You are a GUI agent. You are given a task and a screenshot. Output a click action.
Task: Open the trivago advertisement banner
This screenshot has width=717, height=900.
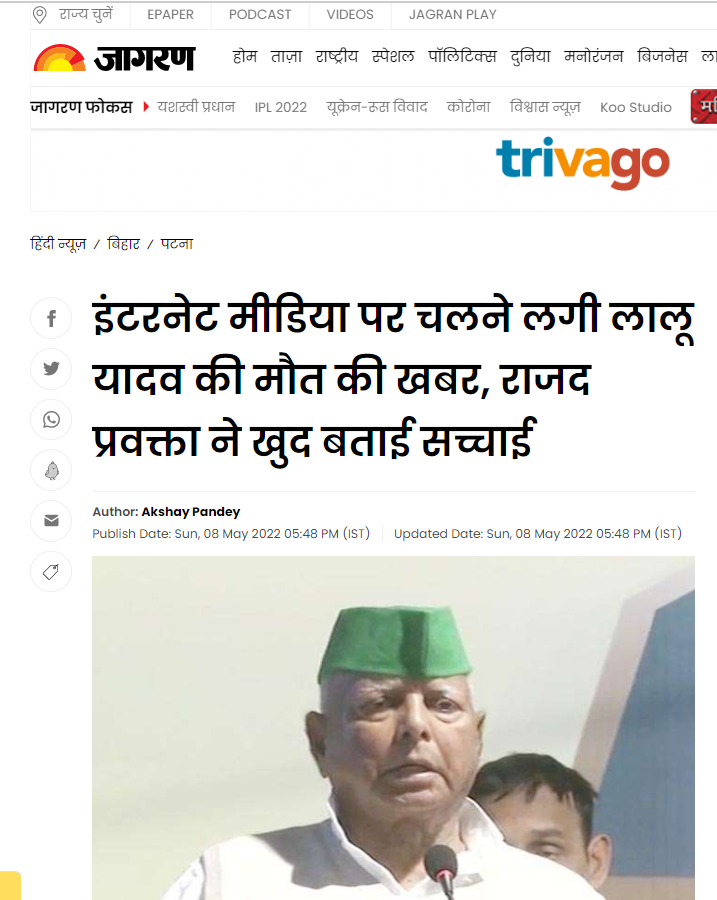583,163
